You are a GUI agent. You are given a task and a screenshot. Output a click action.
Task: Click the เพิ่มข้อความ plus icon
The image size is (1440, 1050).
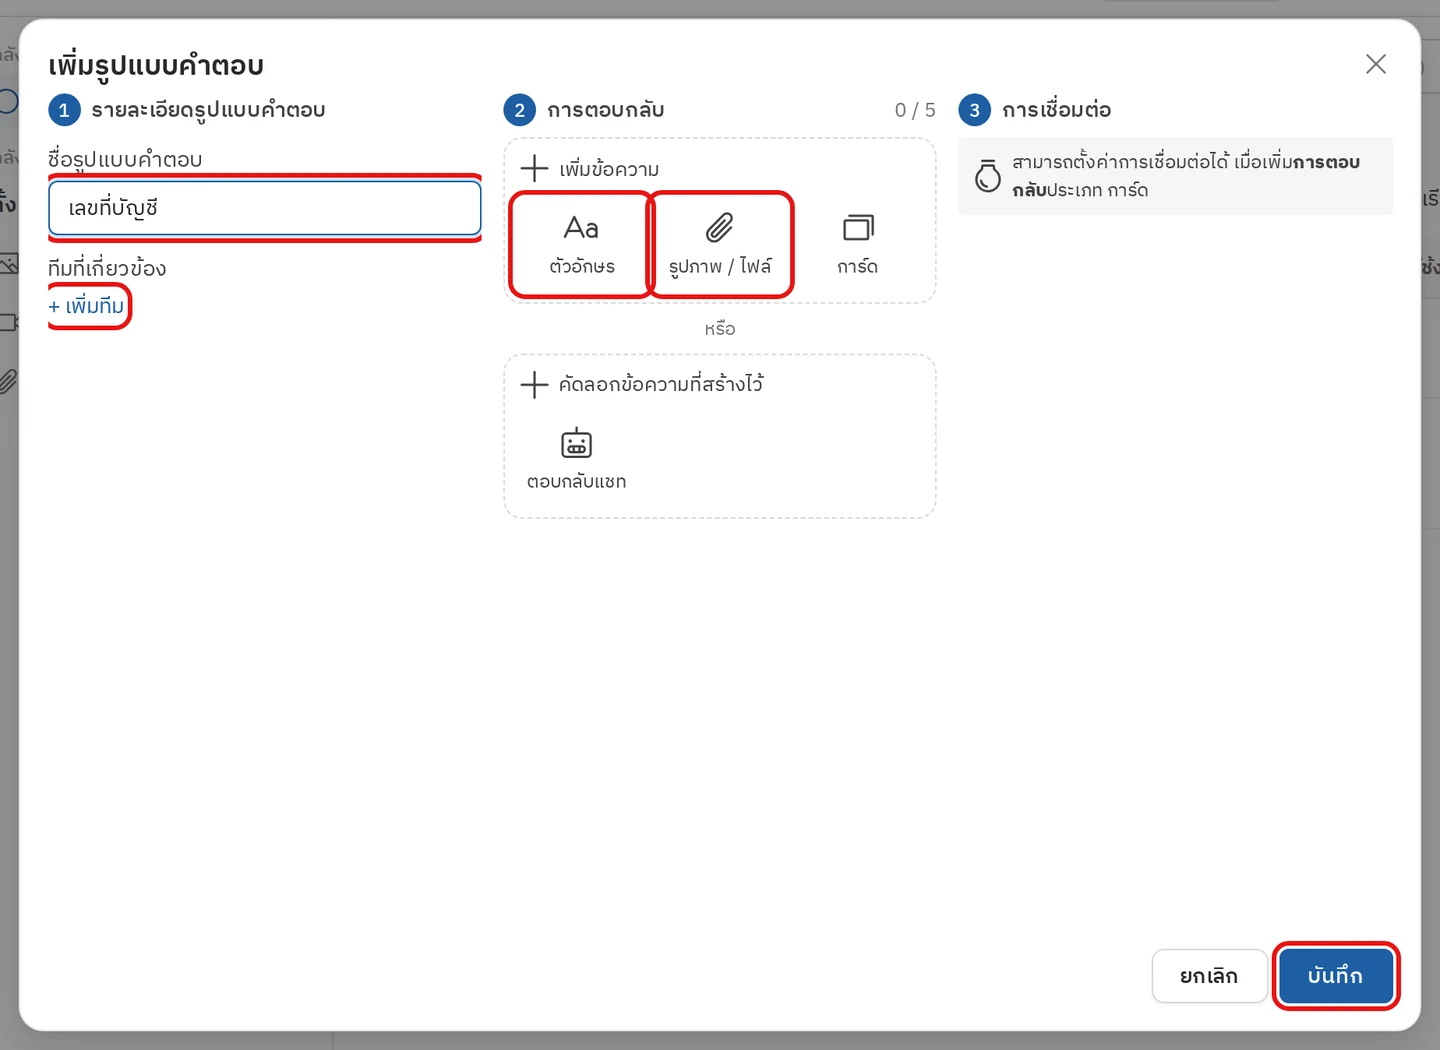[535, 168]
